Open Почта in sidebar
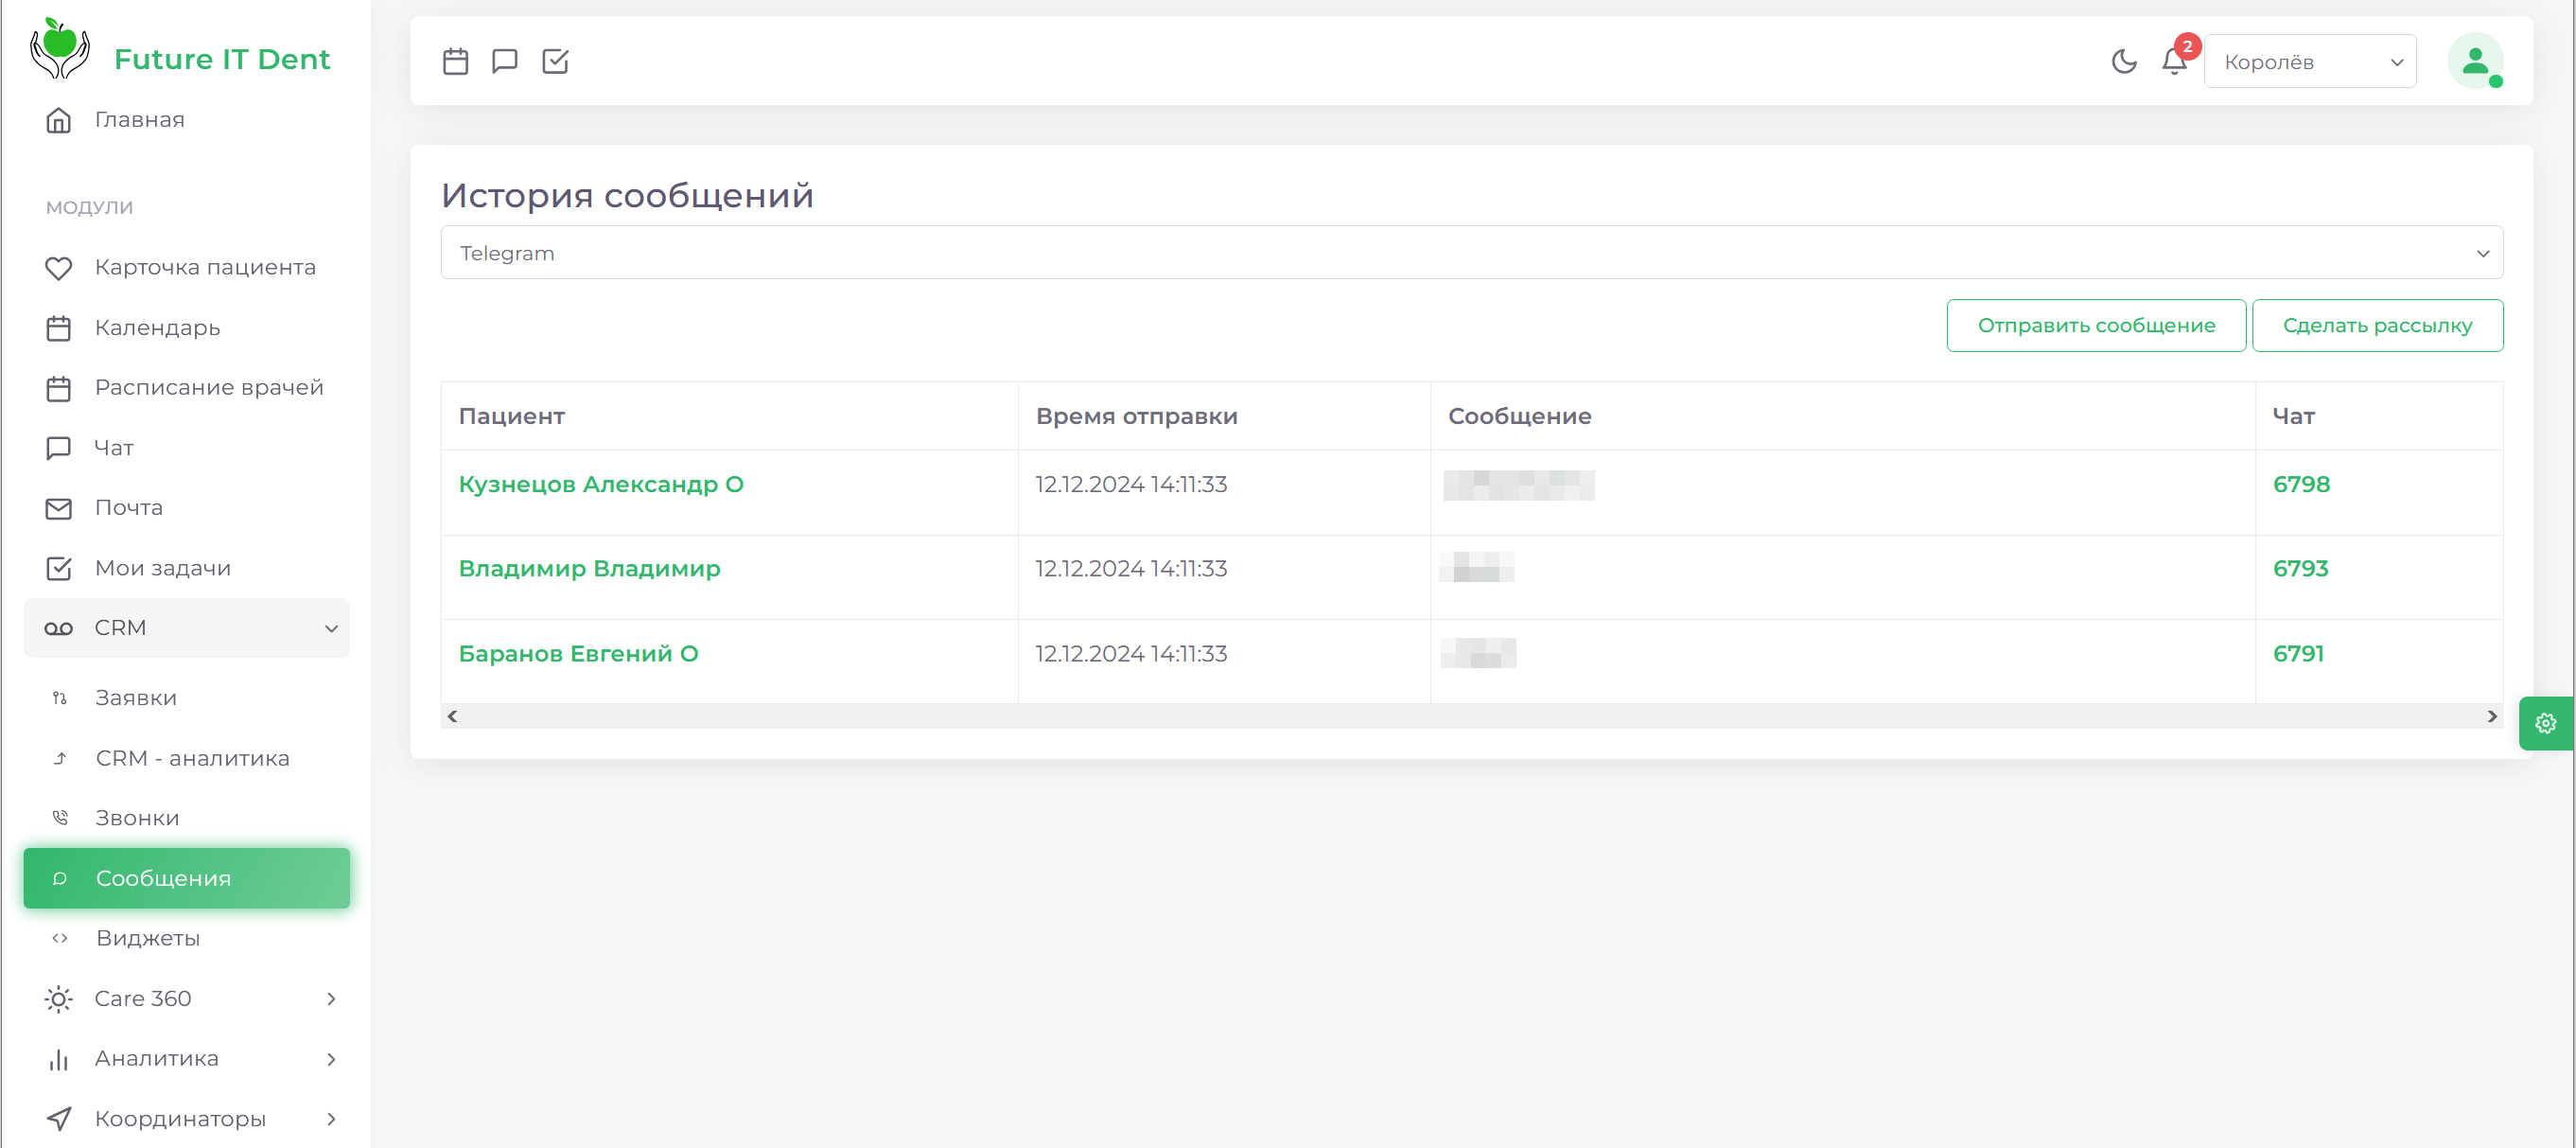 [x=129, y=508]
